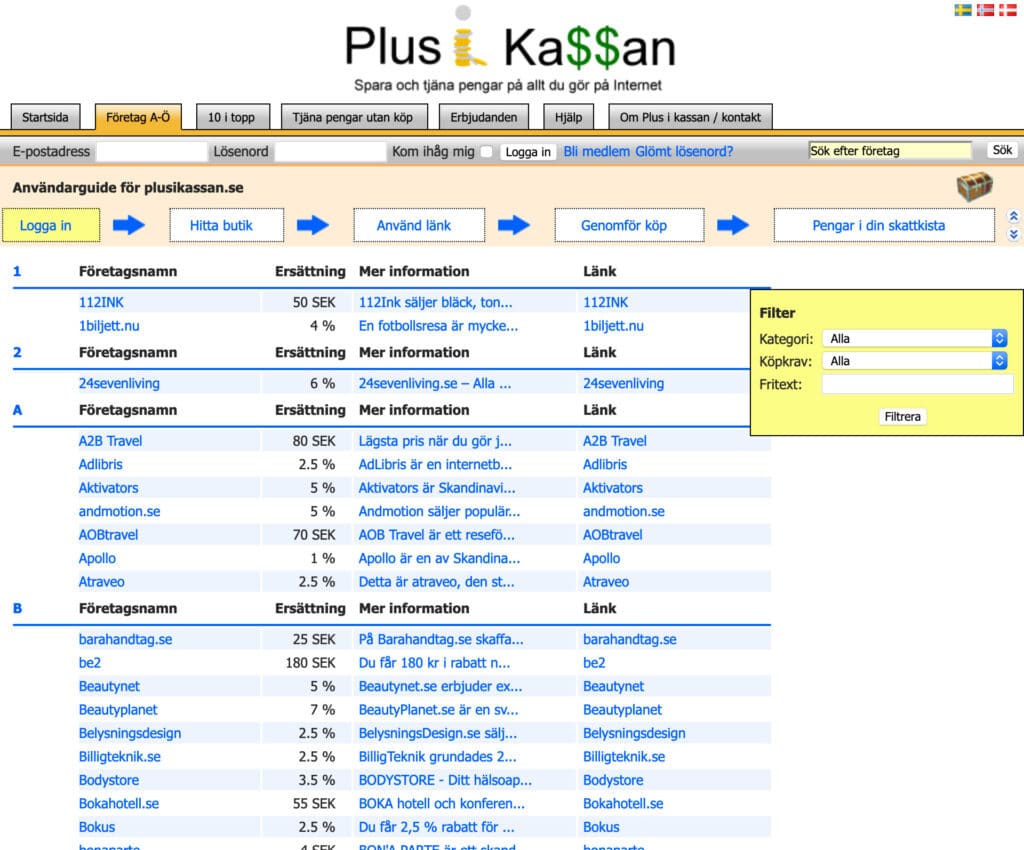Click section letter B heading
This screenshot has height=850, width=1024.
coord(18,608)
